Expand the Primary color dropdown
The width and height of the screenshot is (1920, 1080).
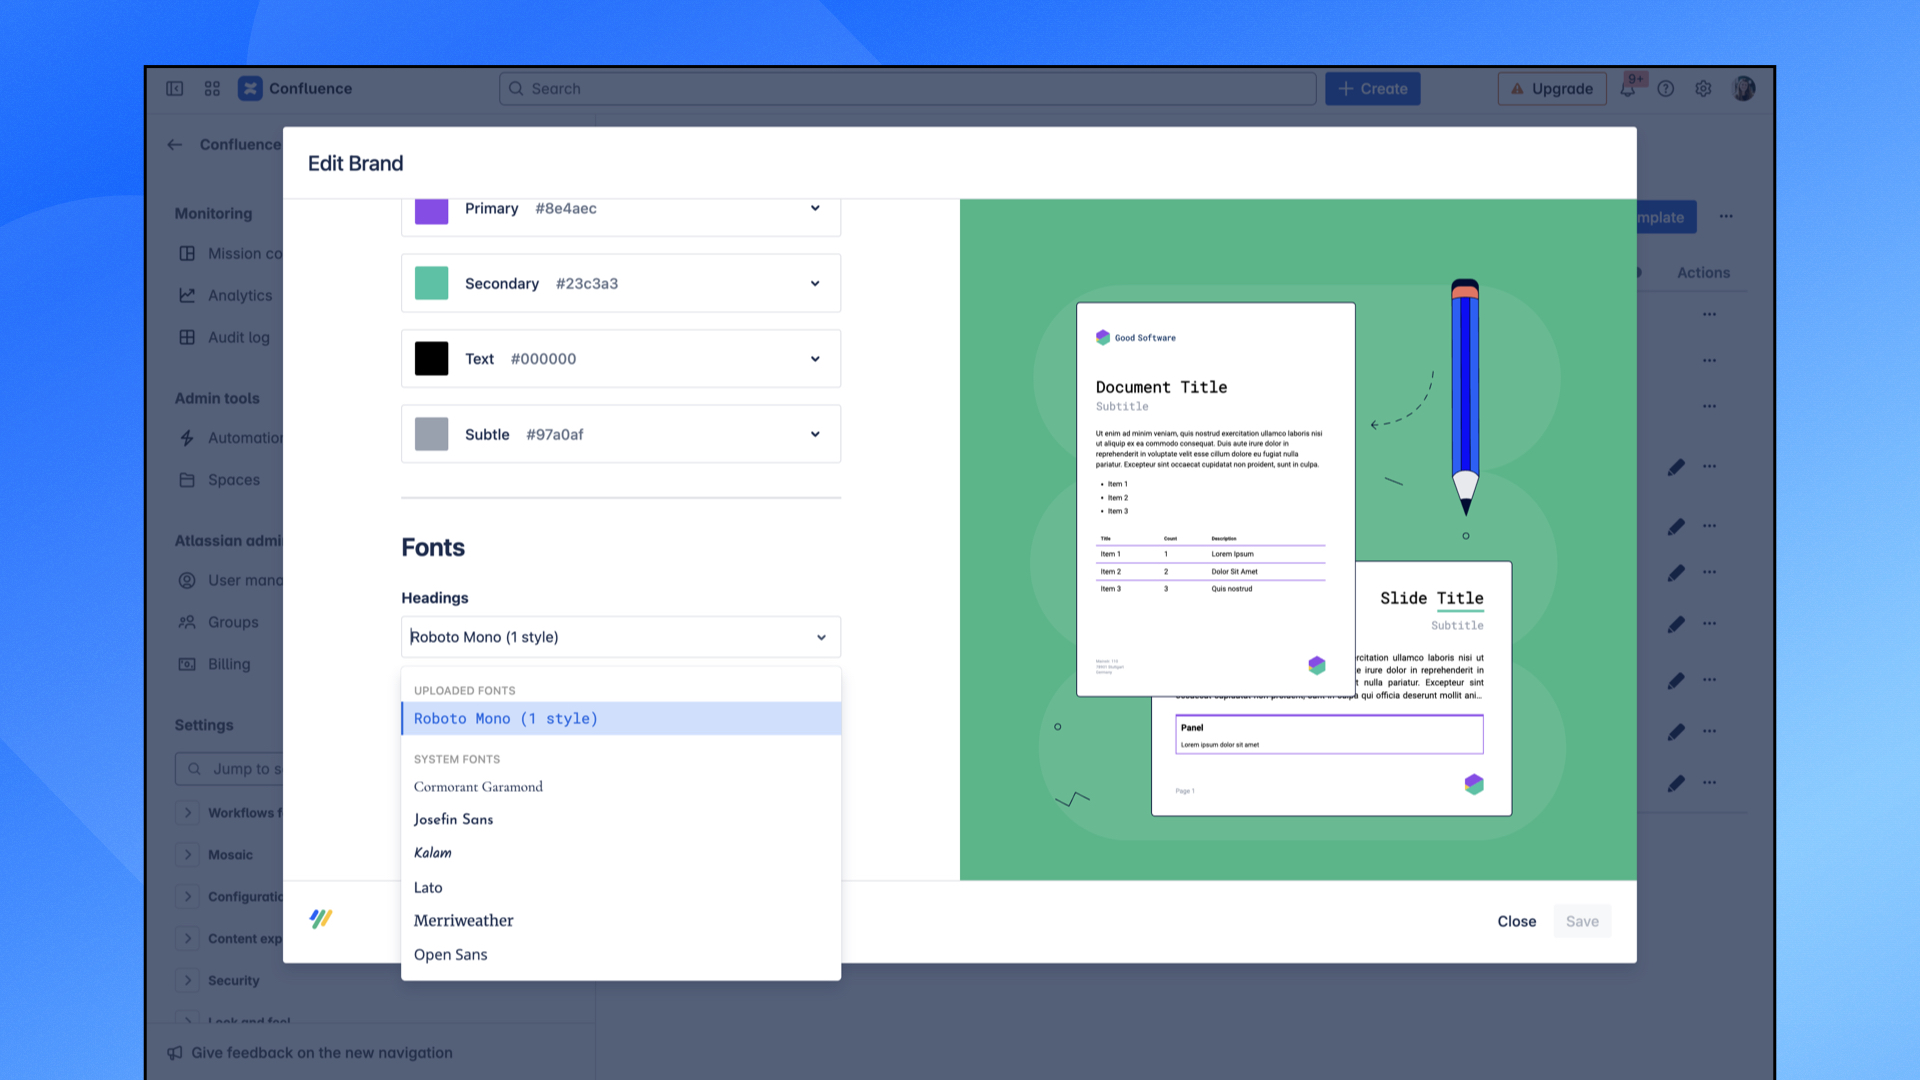pyautogui.click(x=621, y=209)
